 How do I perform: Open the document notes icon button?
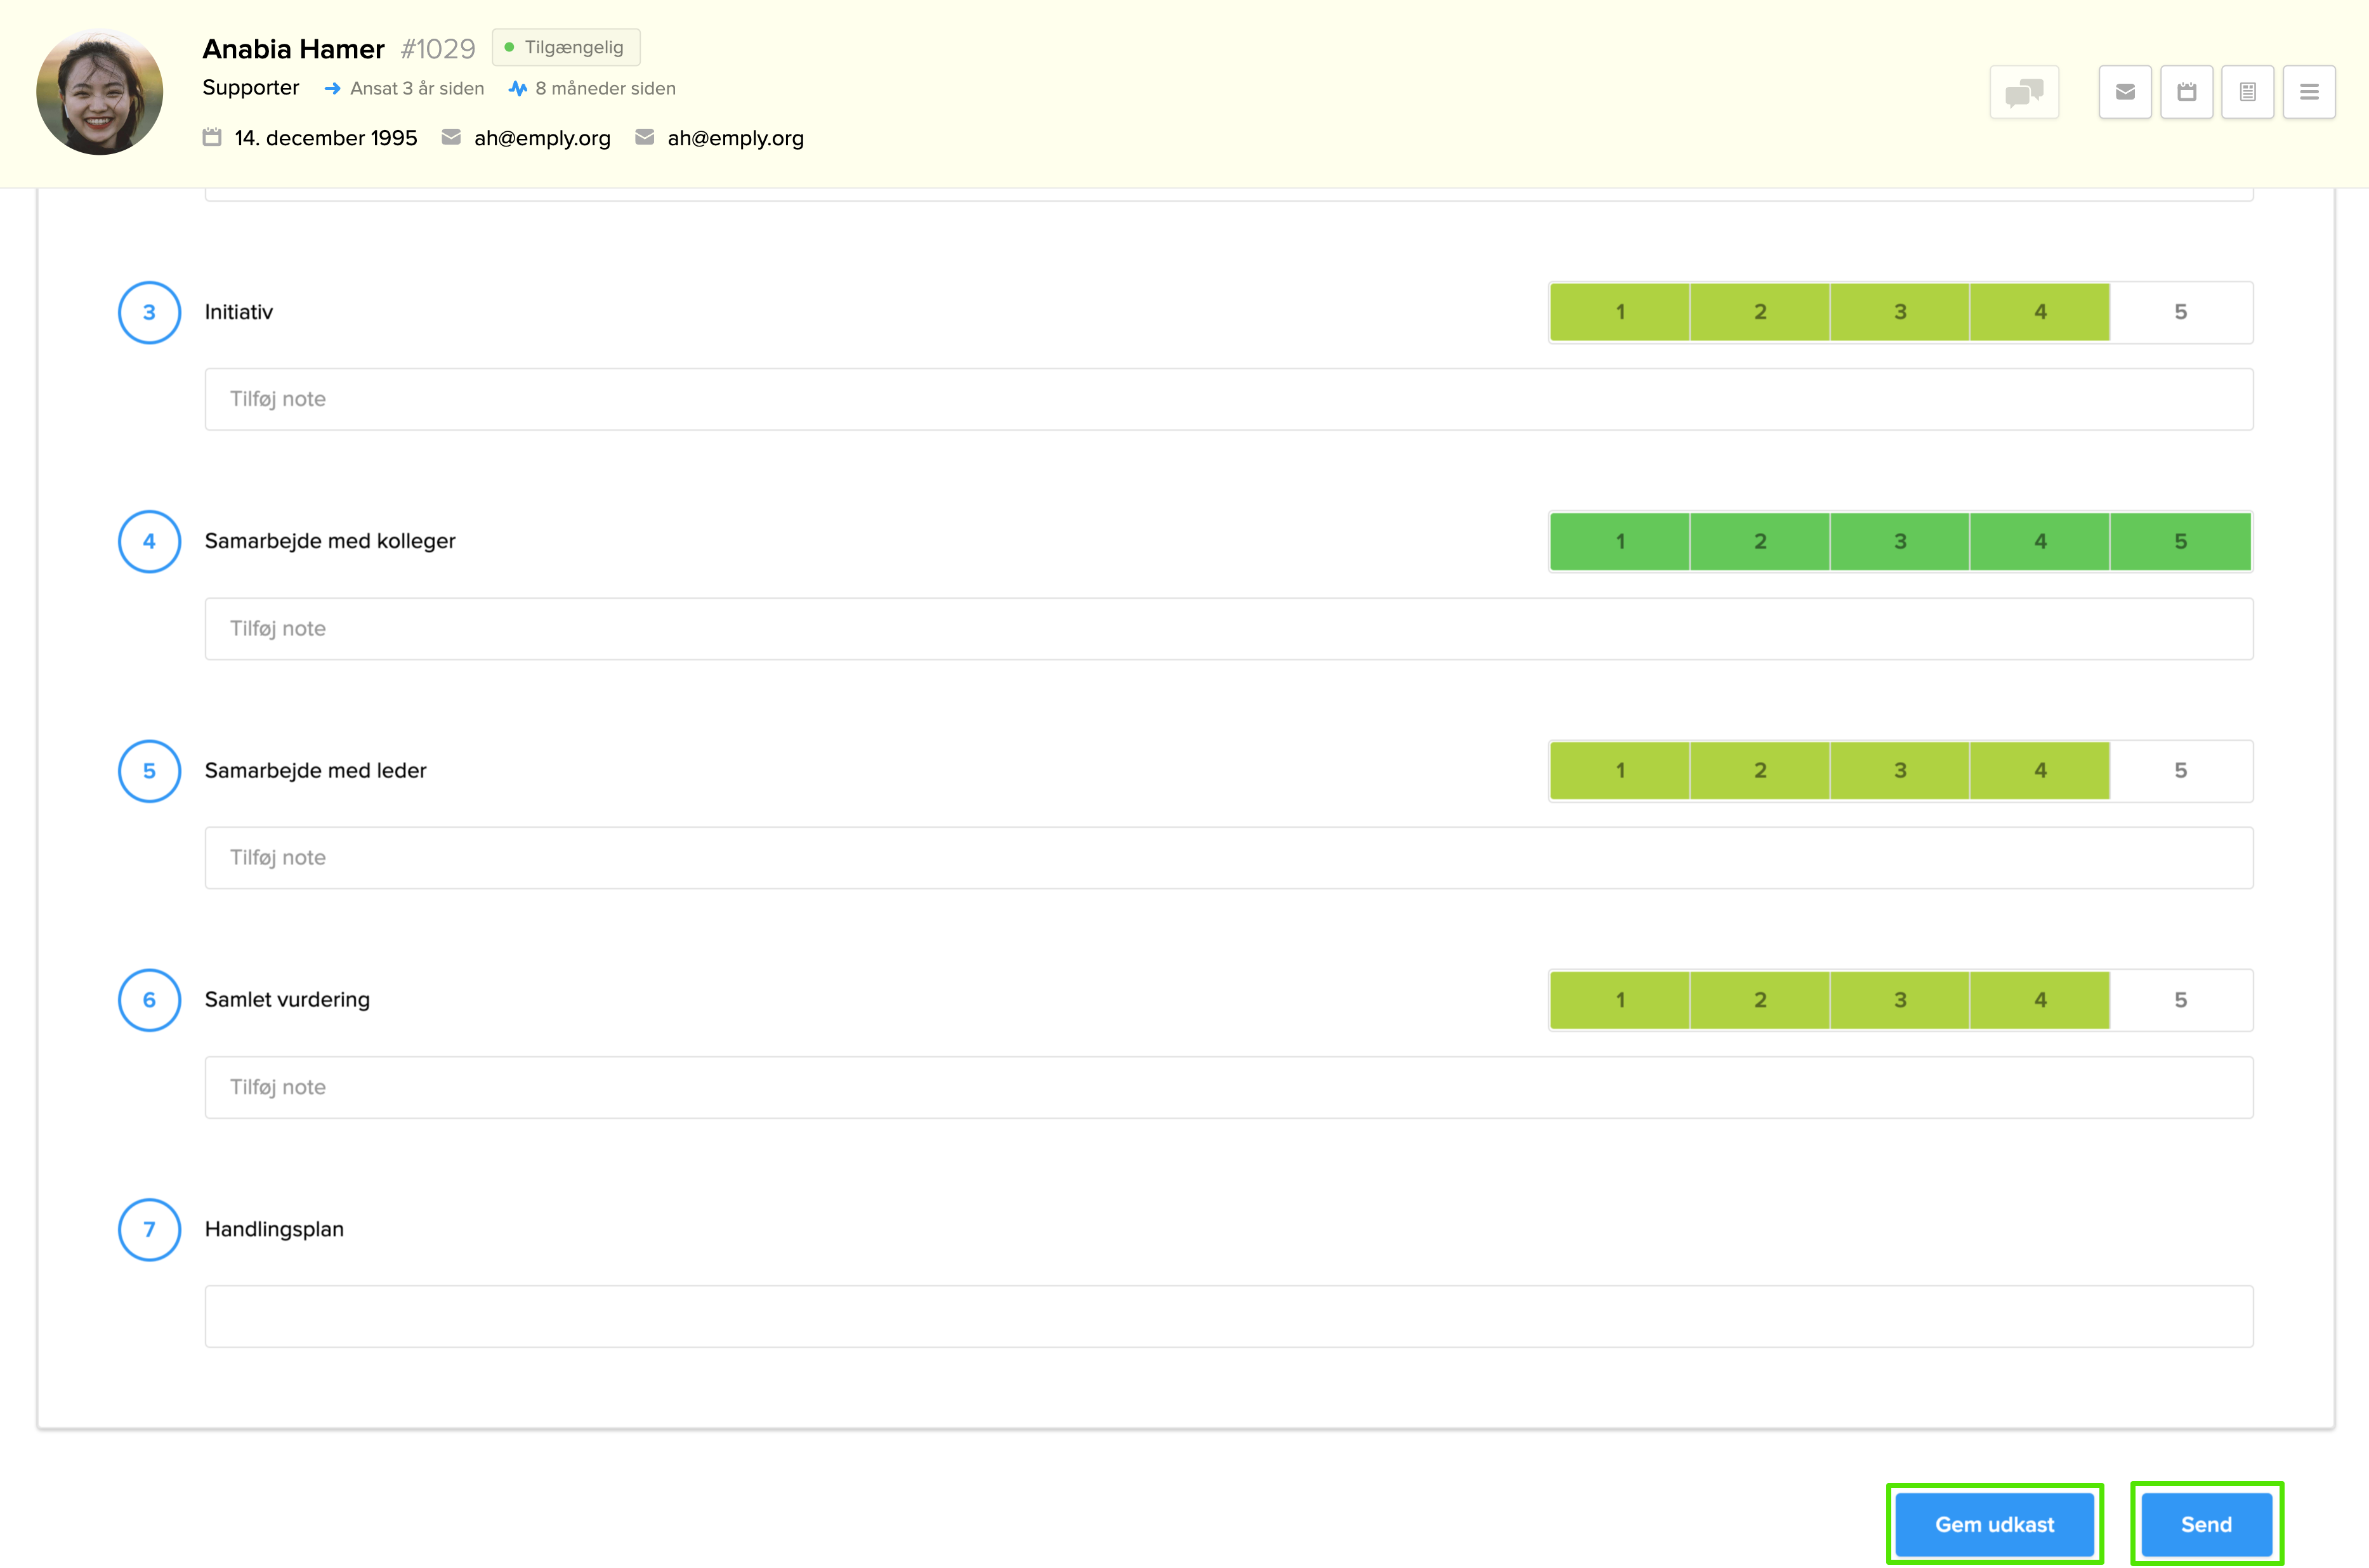(2248, 92)
